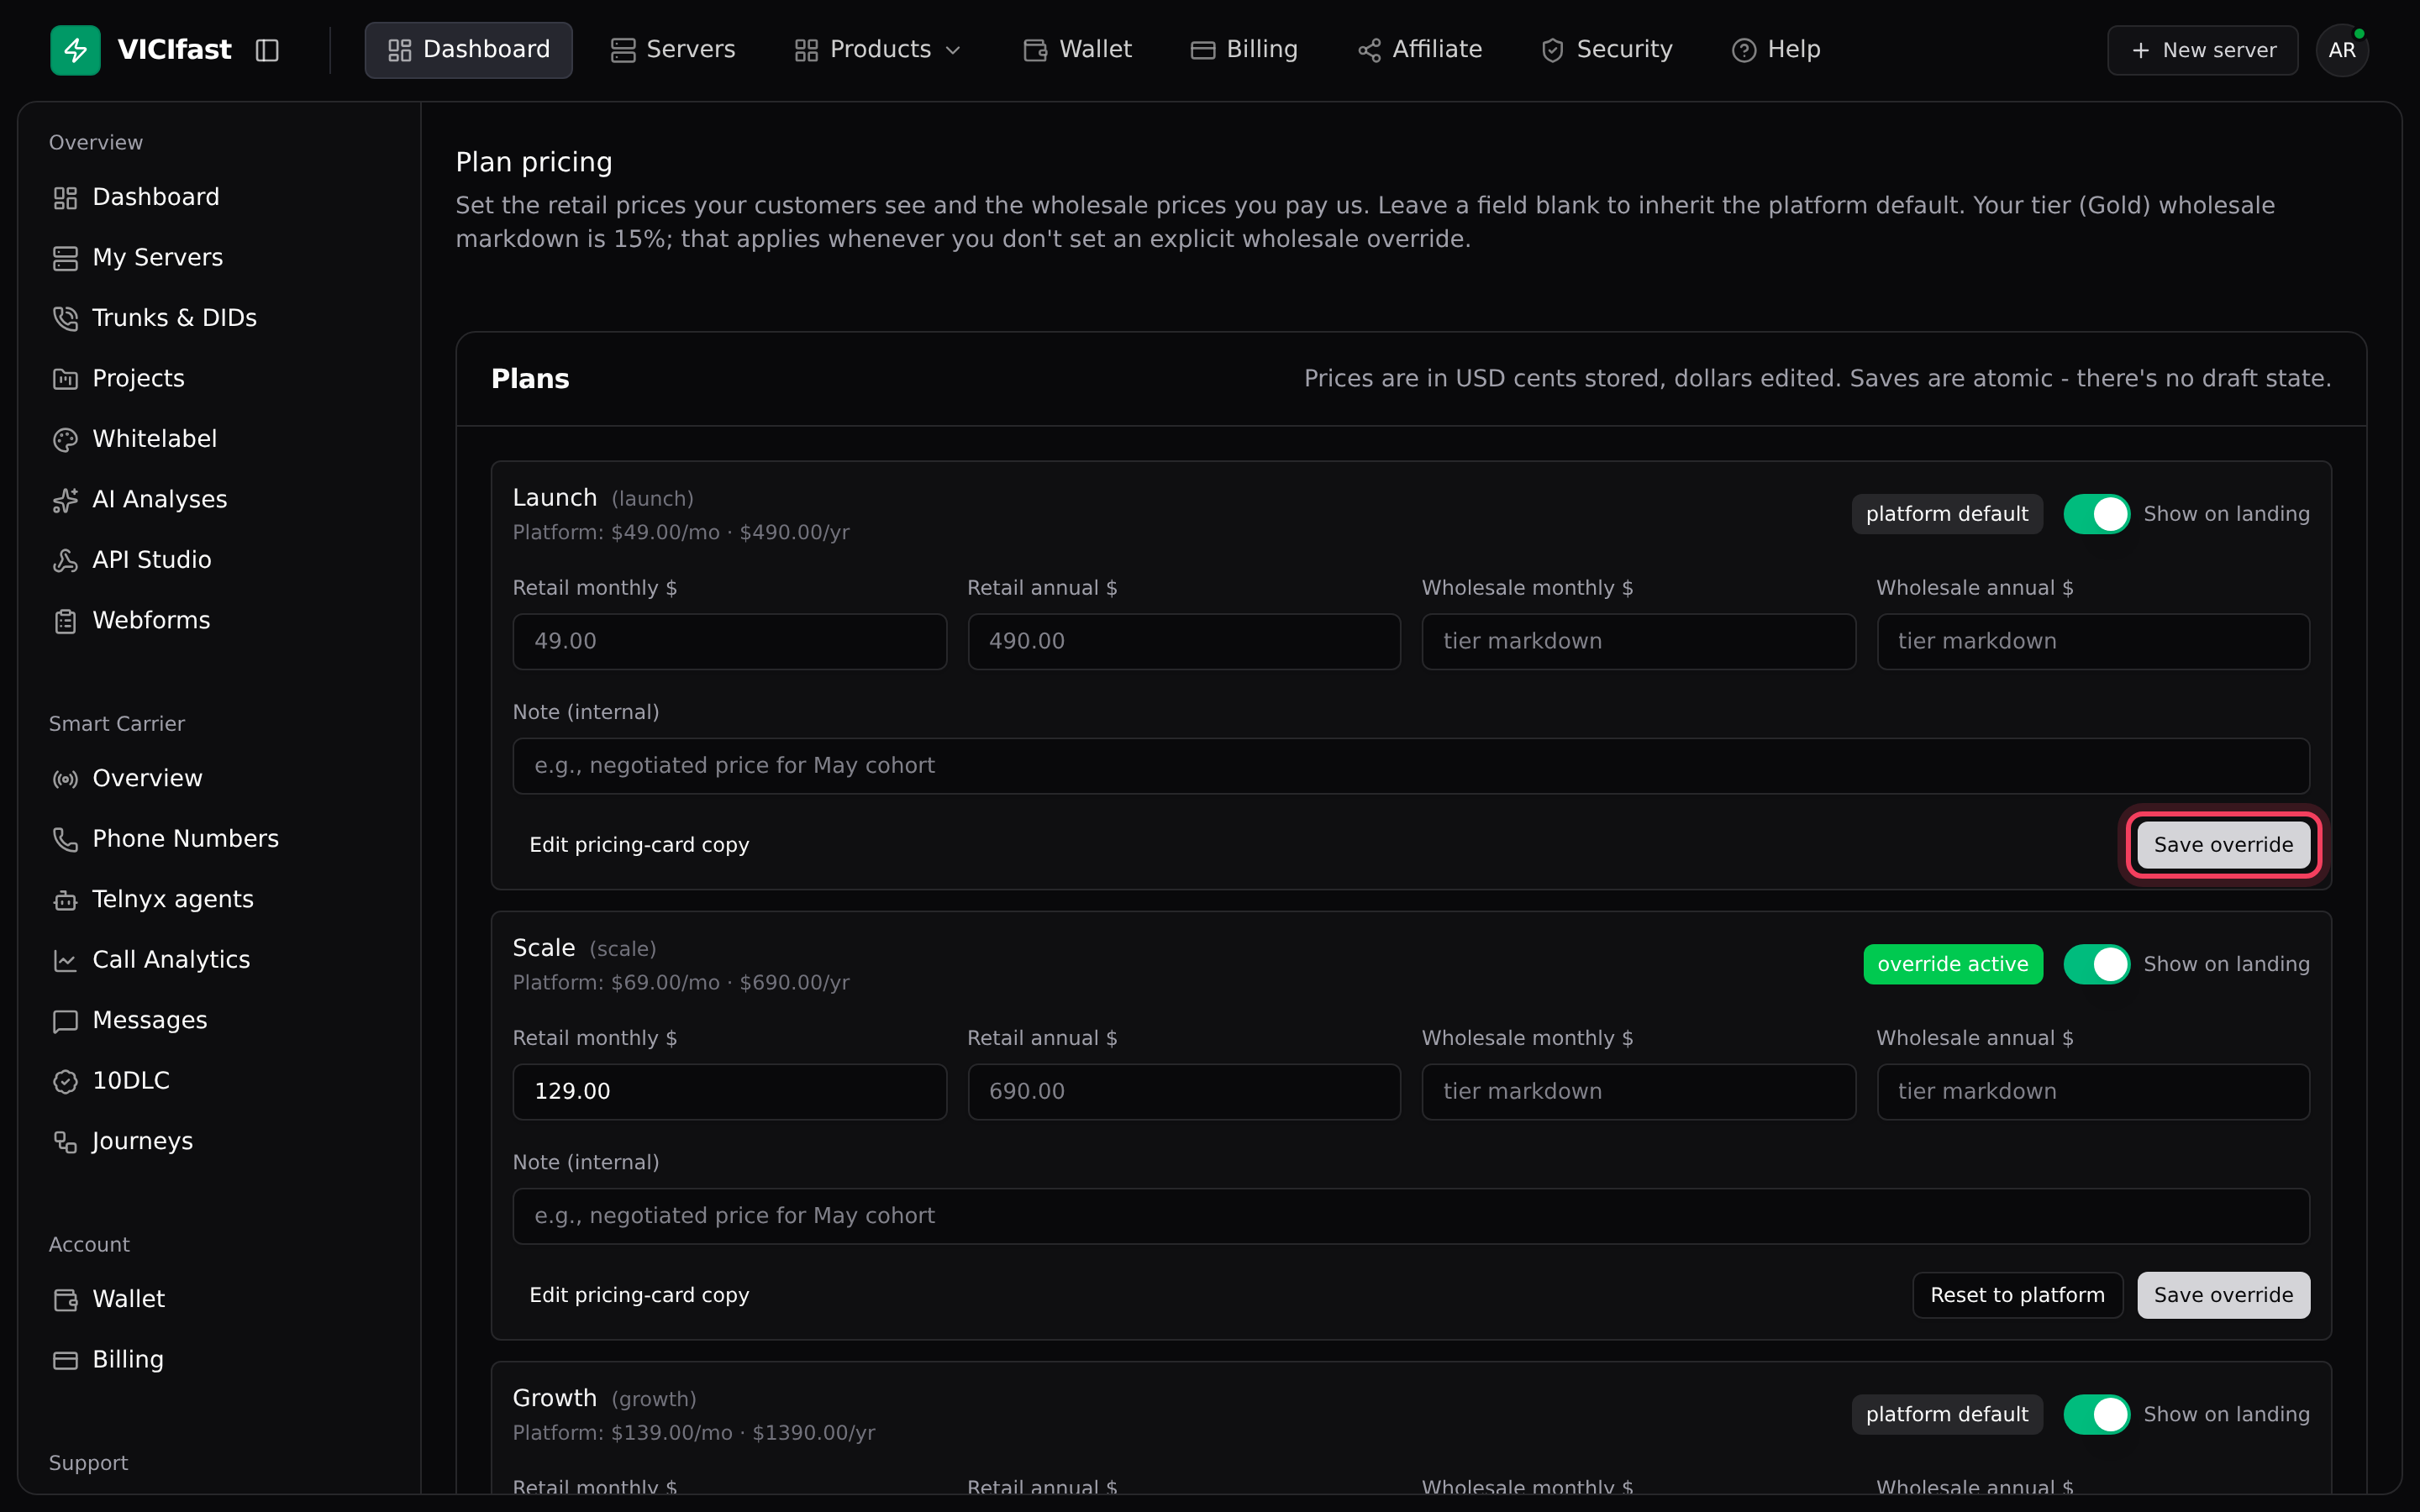Save override for the Launch plan
The height and width of the screenshot is (1512, 2420).
click(2223, 845)
